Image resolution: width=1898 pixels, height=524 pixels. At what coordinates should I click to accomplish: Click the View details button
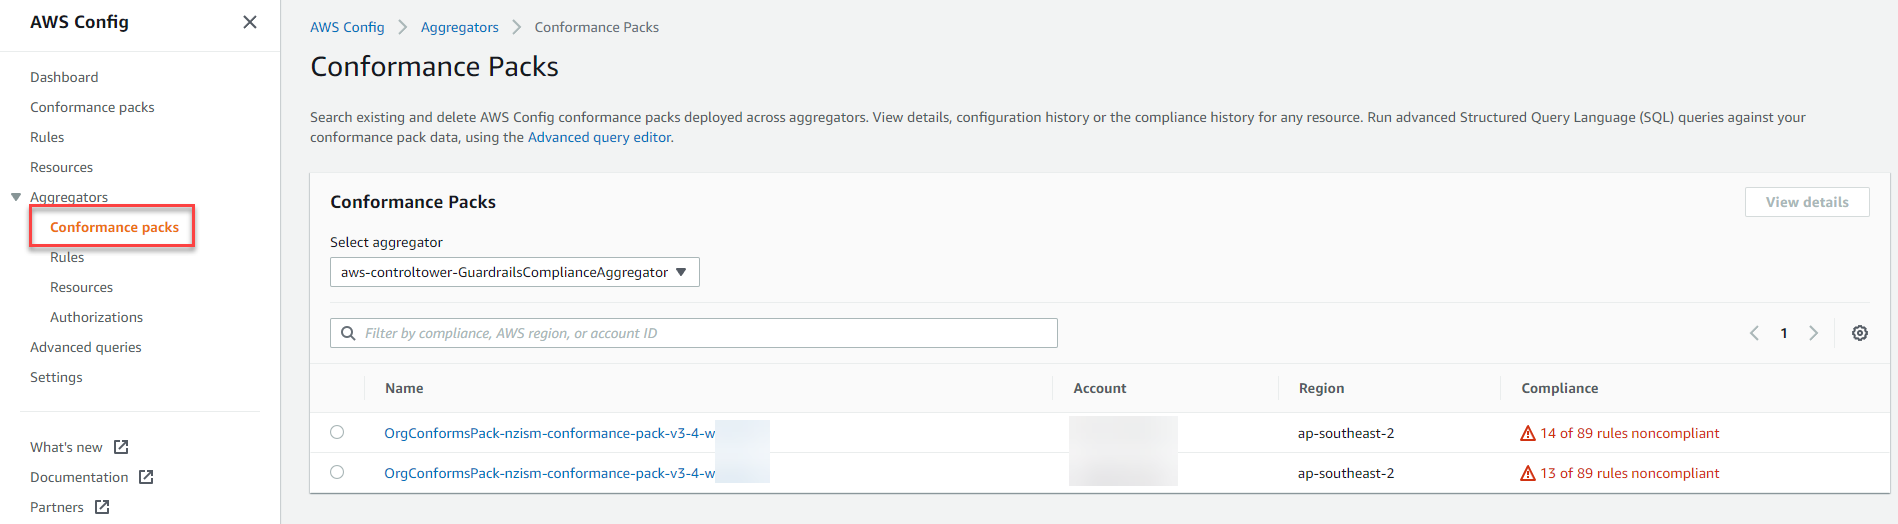coord(1806,202)
